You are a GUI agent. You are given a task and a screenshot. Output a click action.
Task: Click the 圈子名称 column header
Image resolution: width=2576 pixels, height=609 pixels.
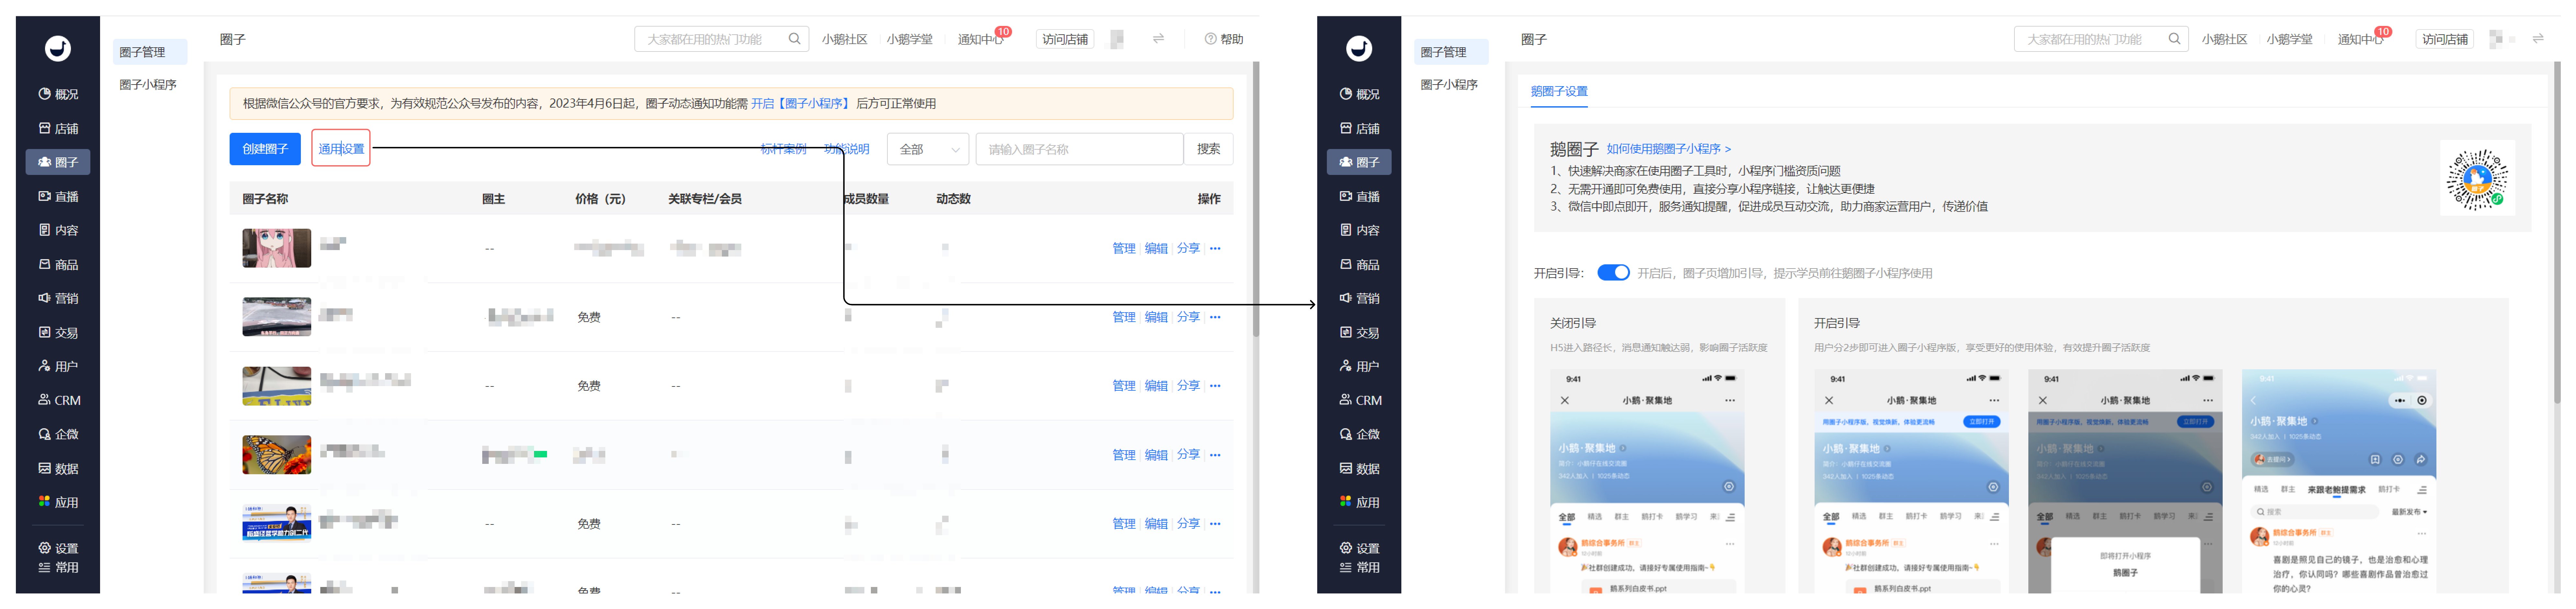click(x=265, y=199)
